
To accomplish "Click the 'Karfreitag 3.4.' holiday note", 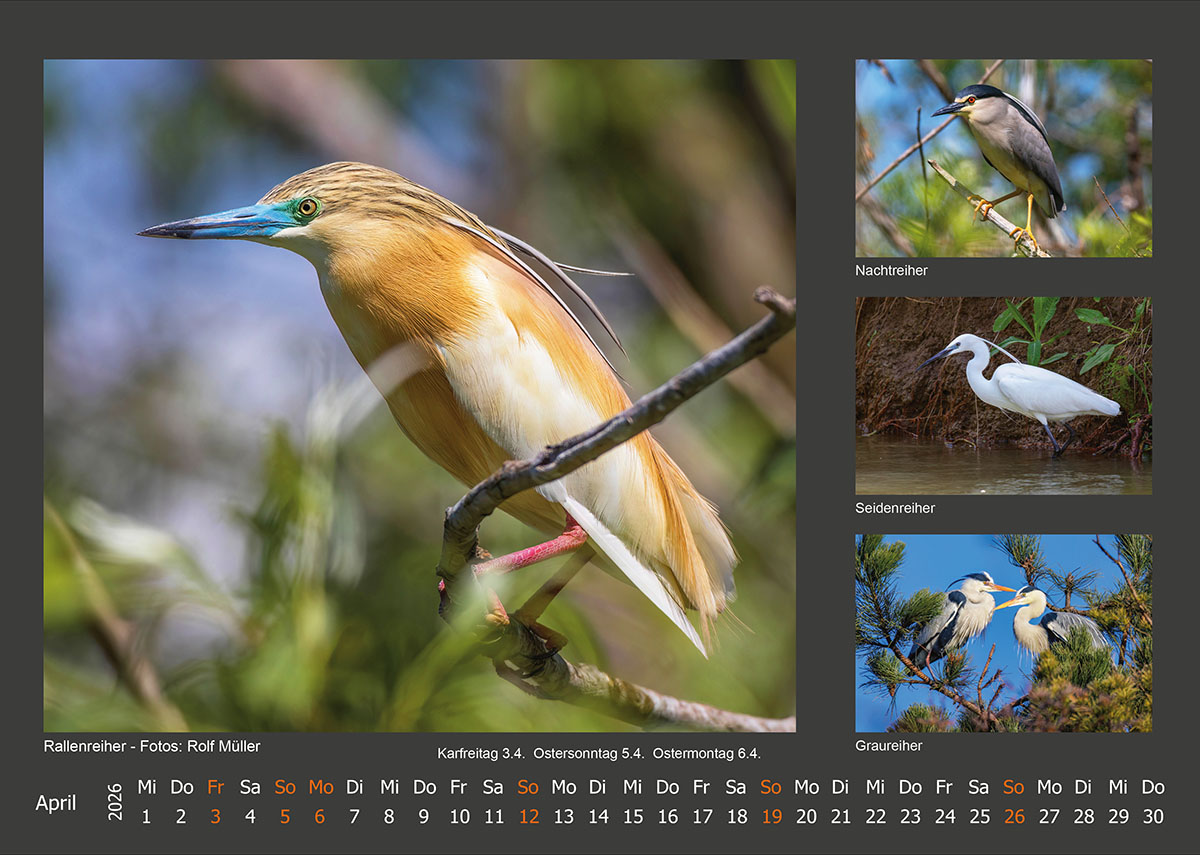I will click(x=481, y=753).
